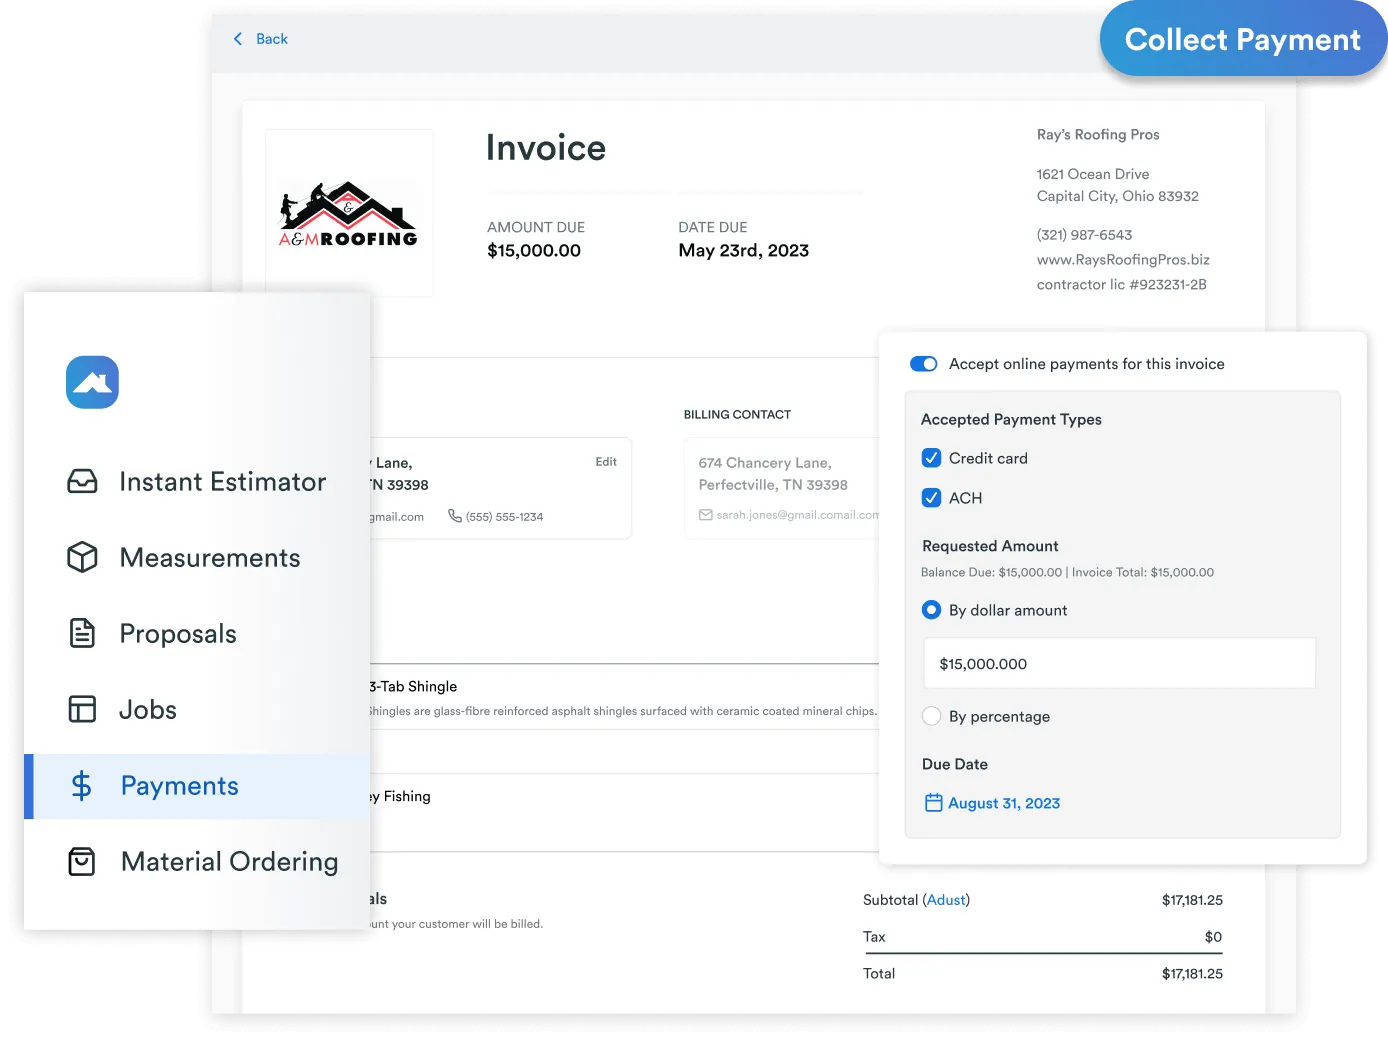Click the app logo above the sidebar
Image resolution: width=1388 pixels, height=1046 pixels.
(92, 382)
